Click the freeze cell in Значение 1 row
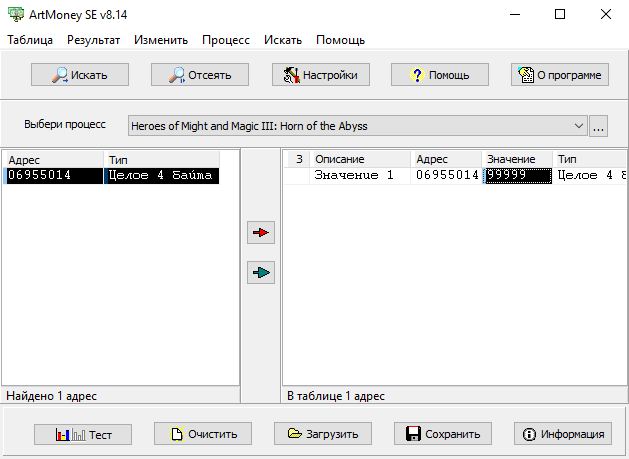The height and width of the screenshot is (459, 629). [297, 176]
